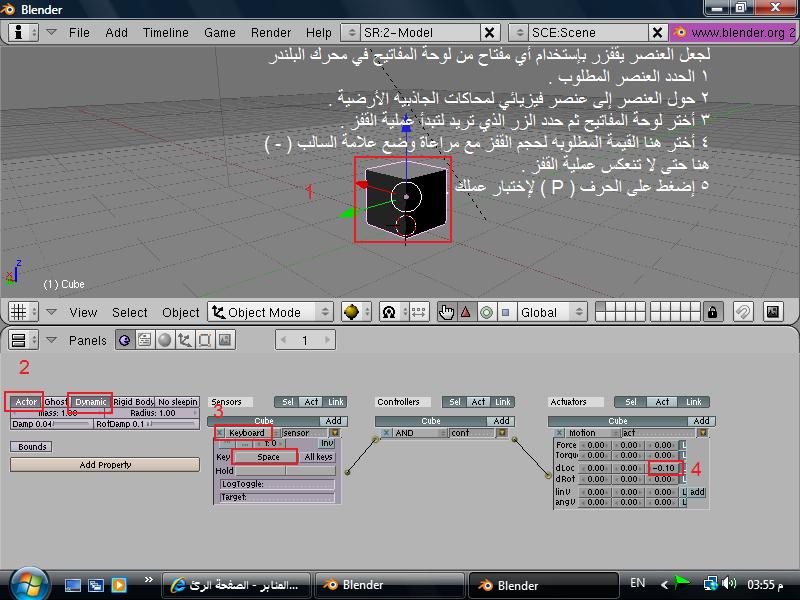
Task: Open the Global orientation dropdown
Action: pyautogui.click(x=551, y=312)
